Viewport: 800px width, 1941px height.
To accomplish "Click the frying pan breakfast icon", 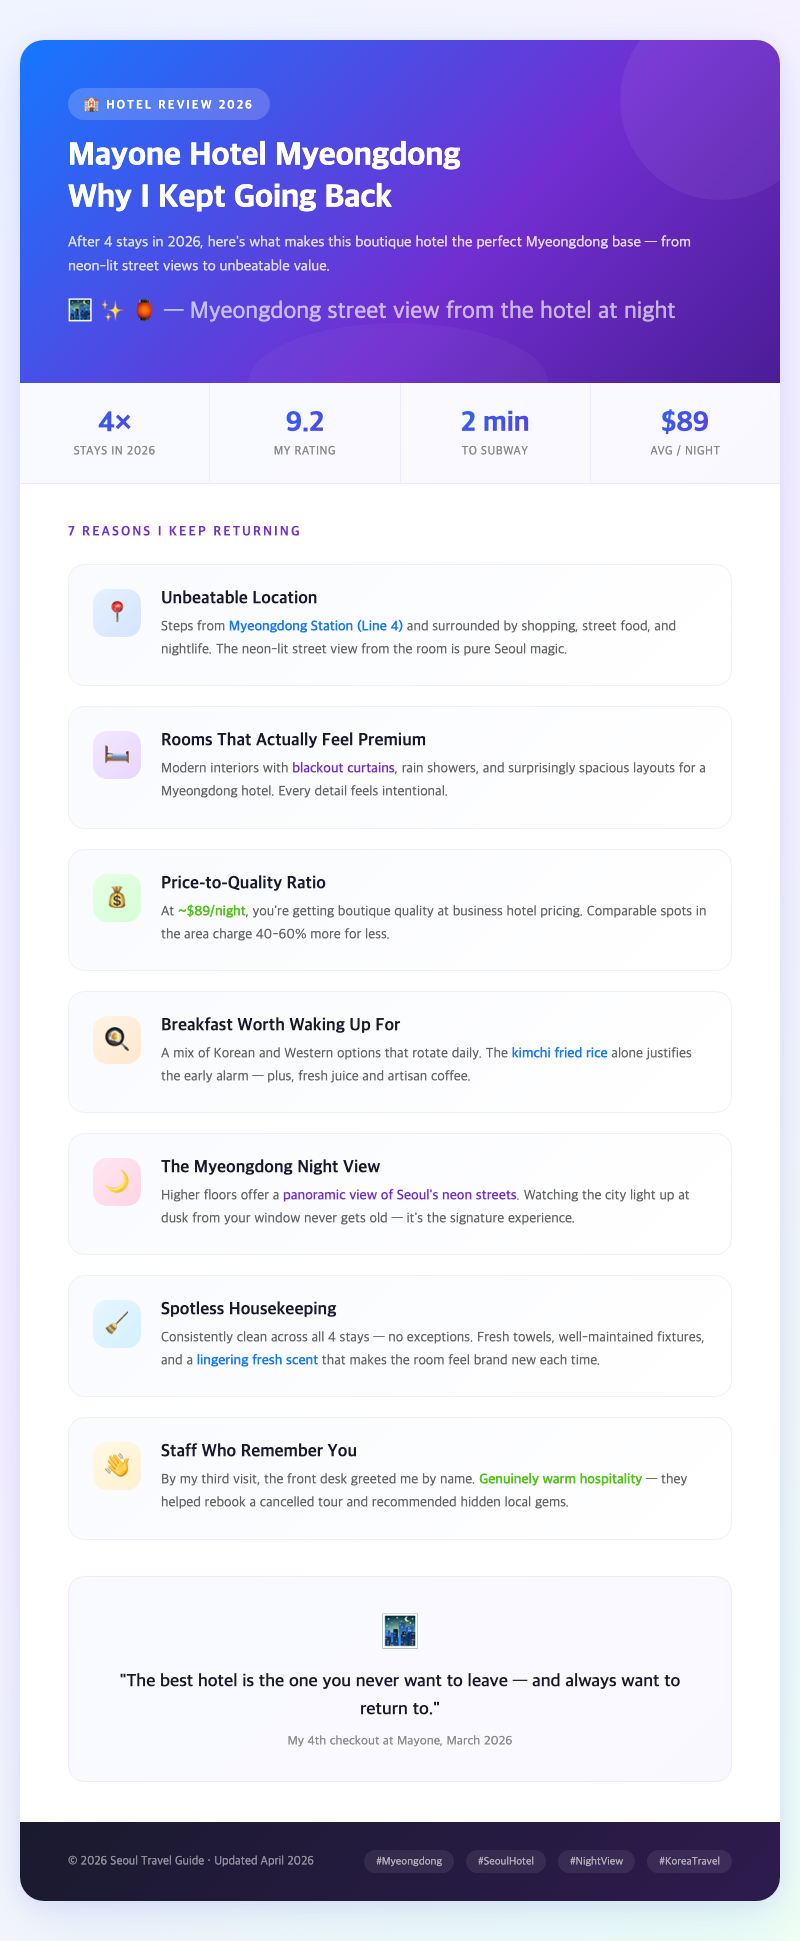I will coord(117,1040).
